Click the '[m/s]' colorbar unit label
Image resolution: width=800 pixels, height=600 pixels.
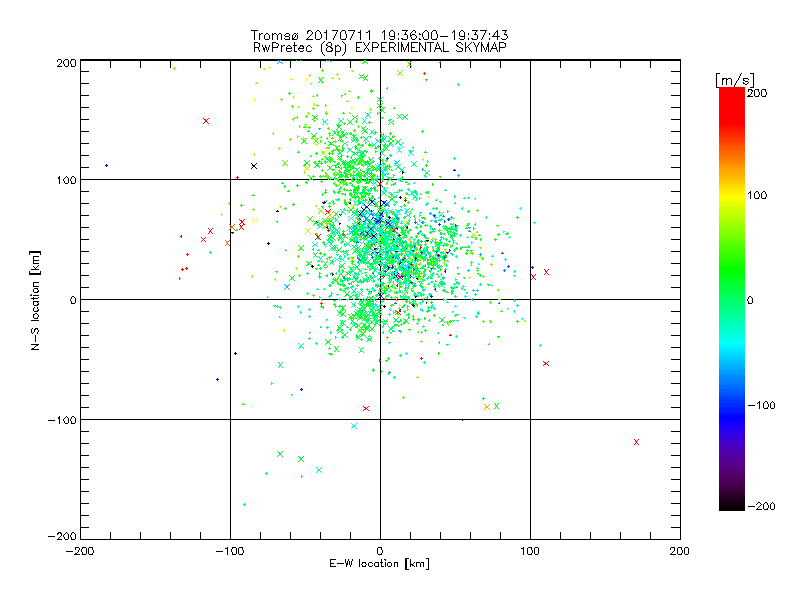[x=735, y=80]
